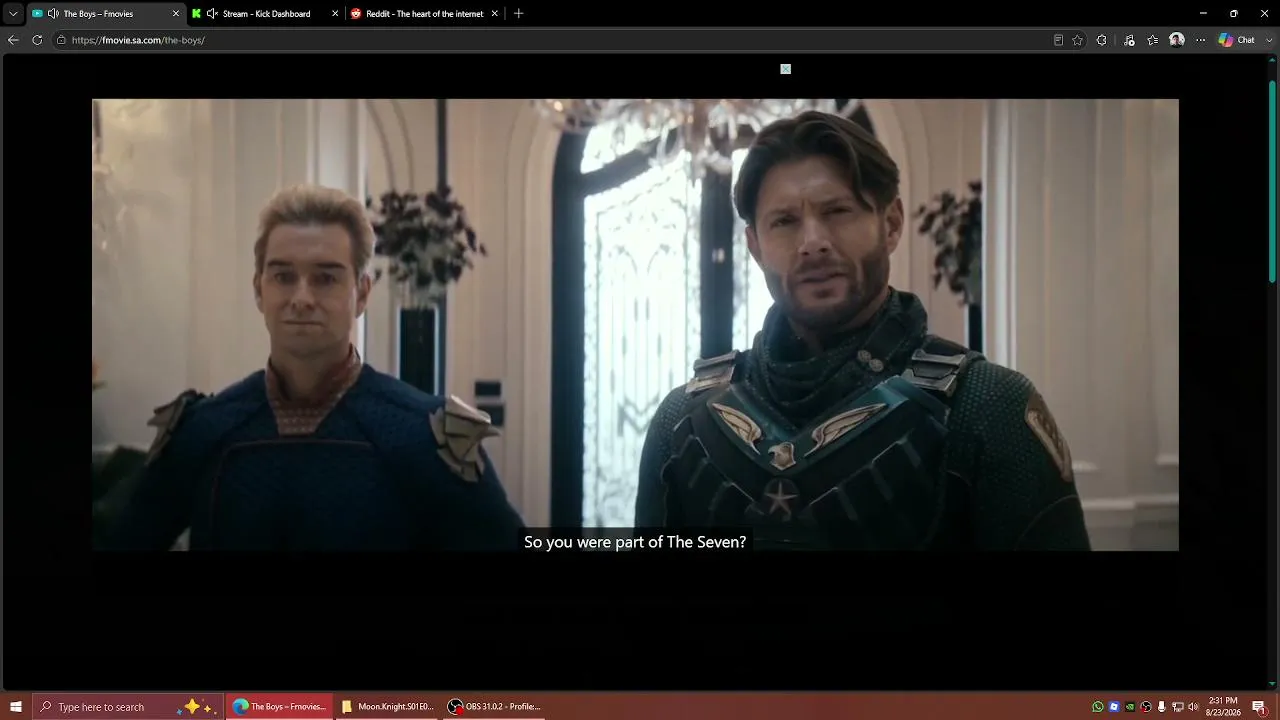
Task: View site information lock icon
Action: coord(61,40)
